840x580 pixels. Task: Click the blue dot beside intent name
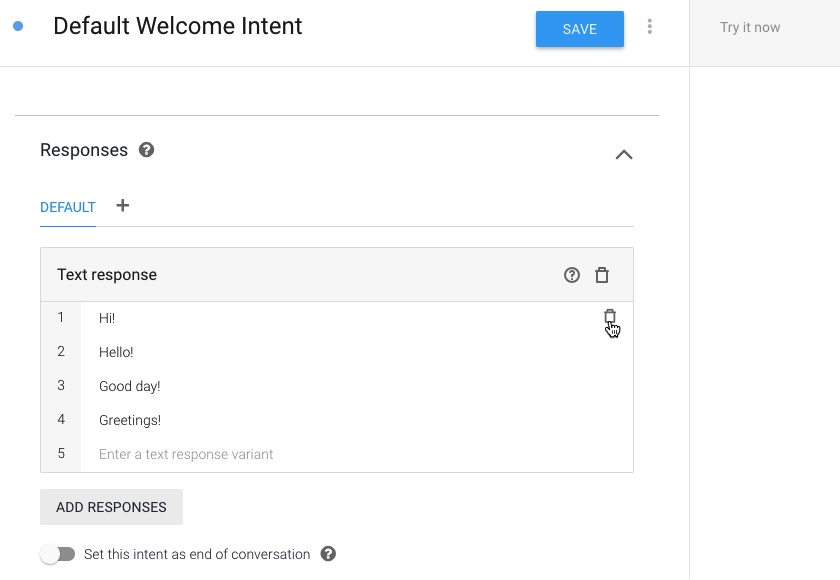(18, 26)
